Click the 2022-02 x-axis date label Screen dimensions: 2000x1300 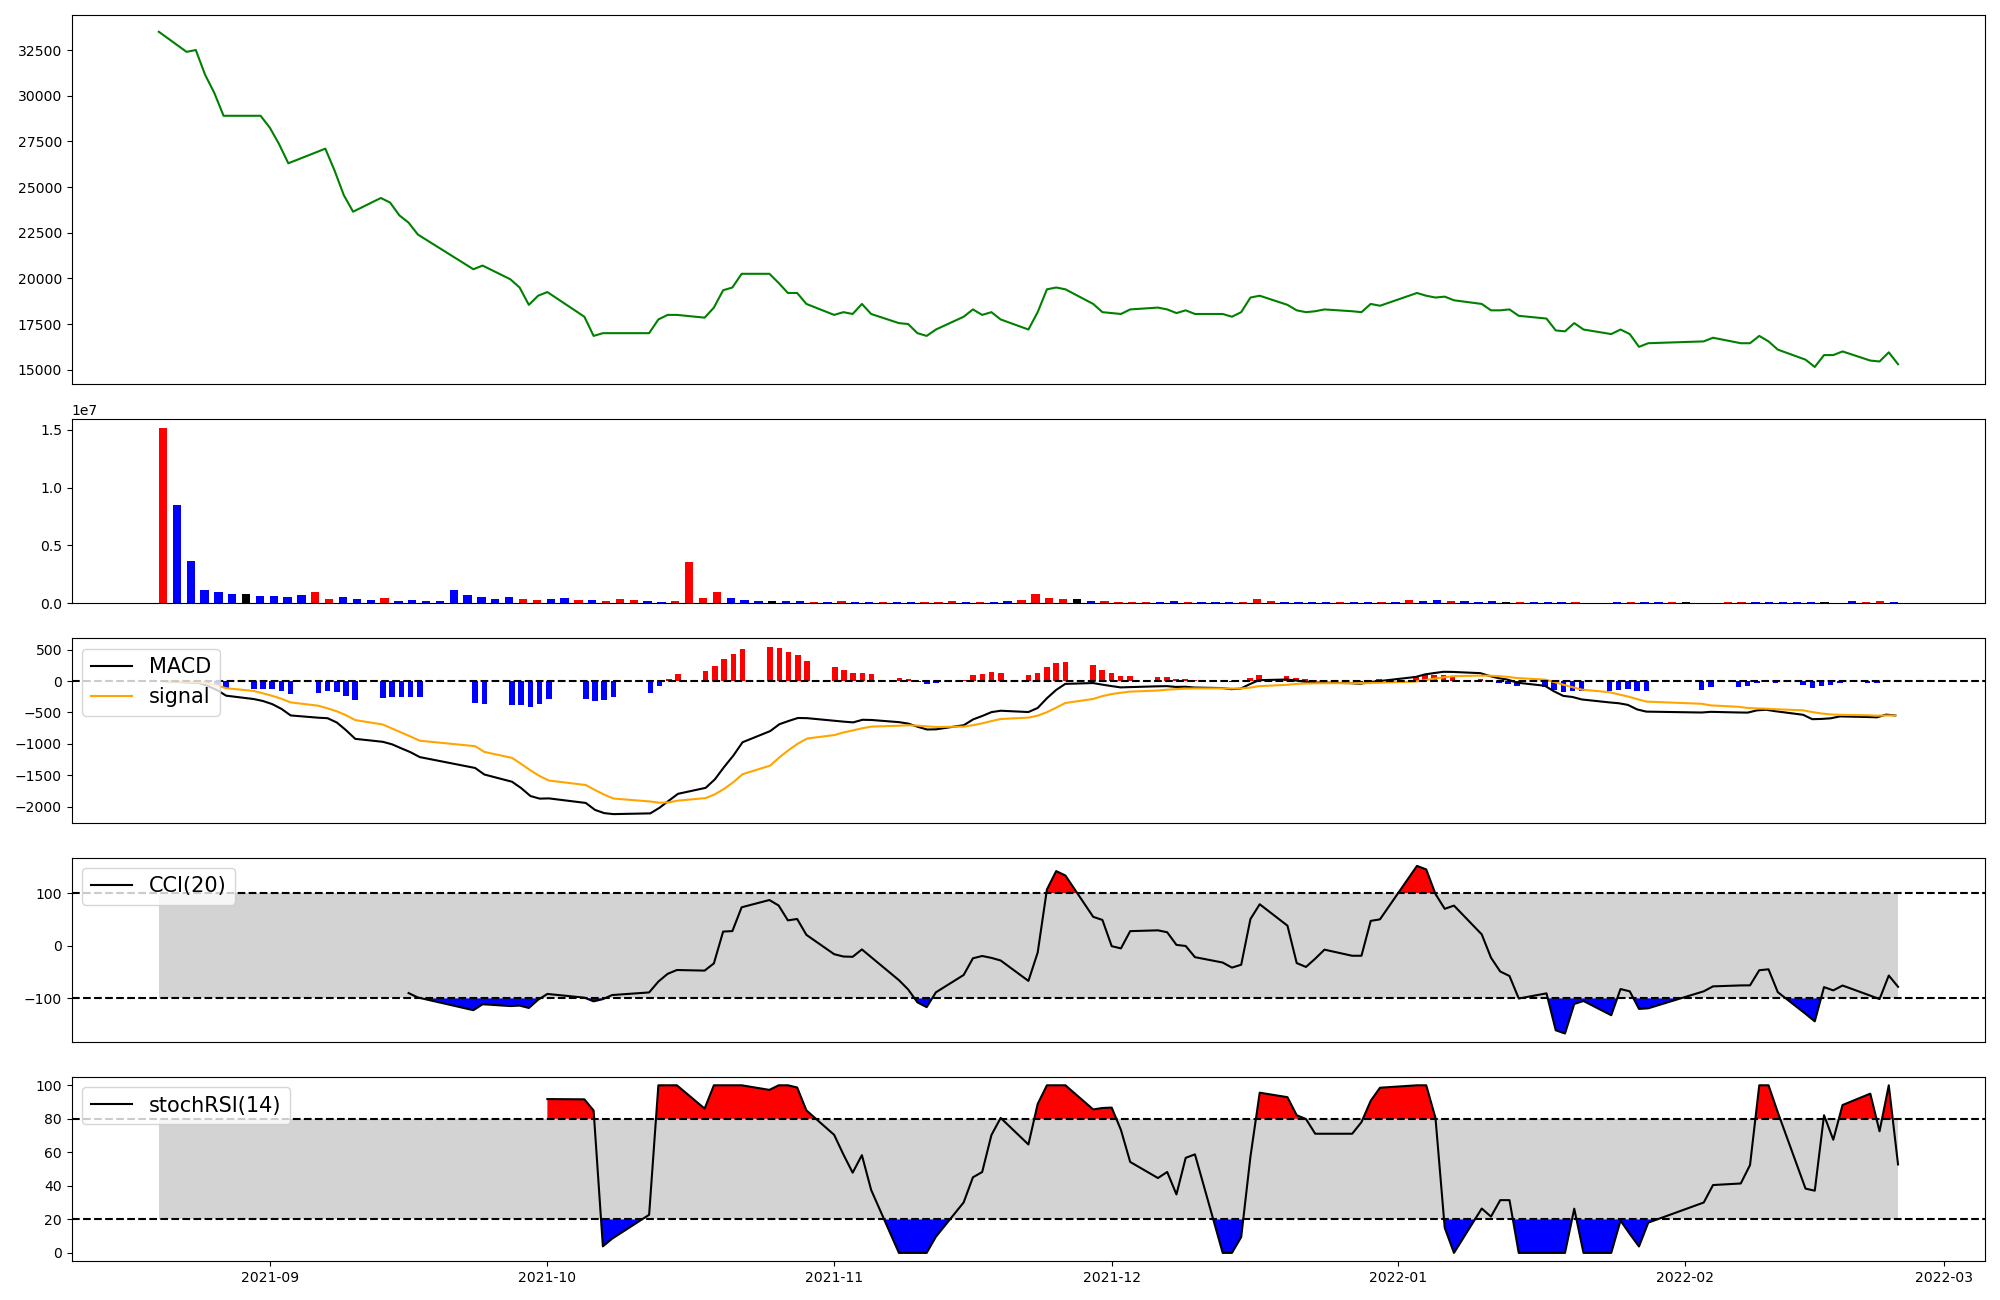(x=1685, y=1277)
